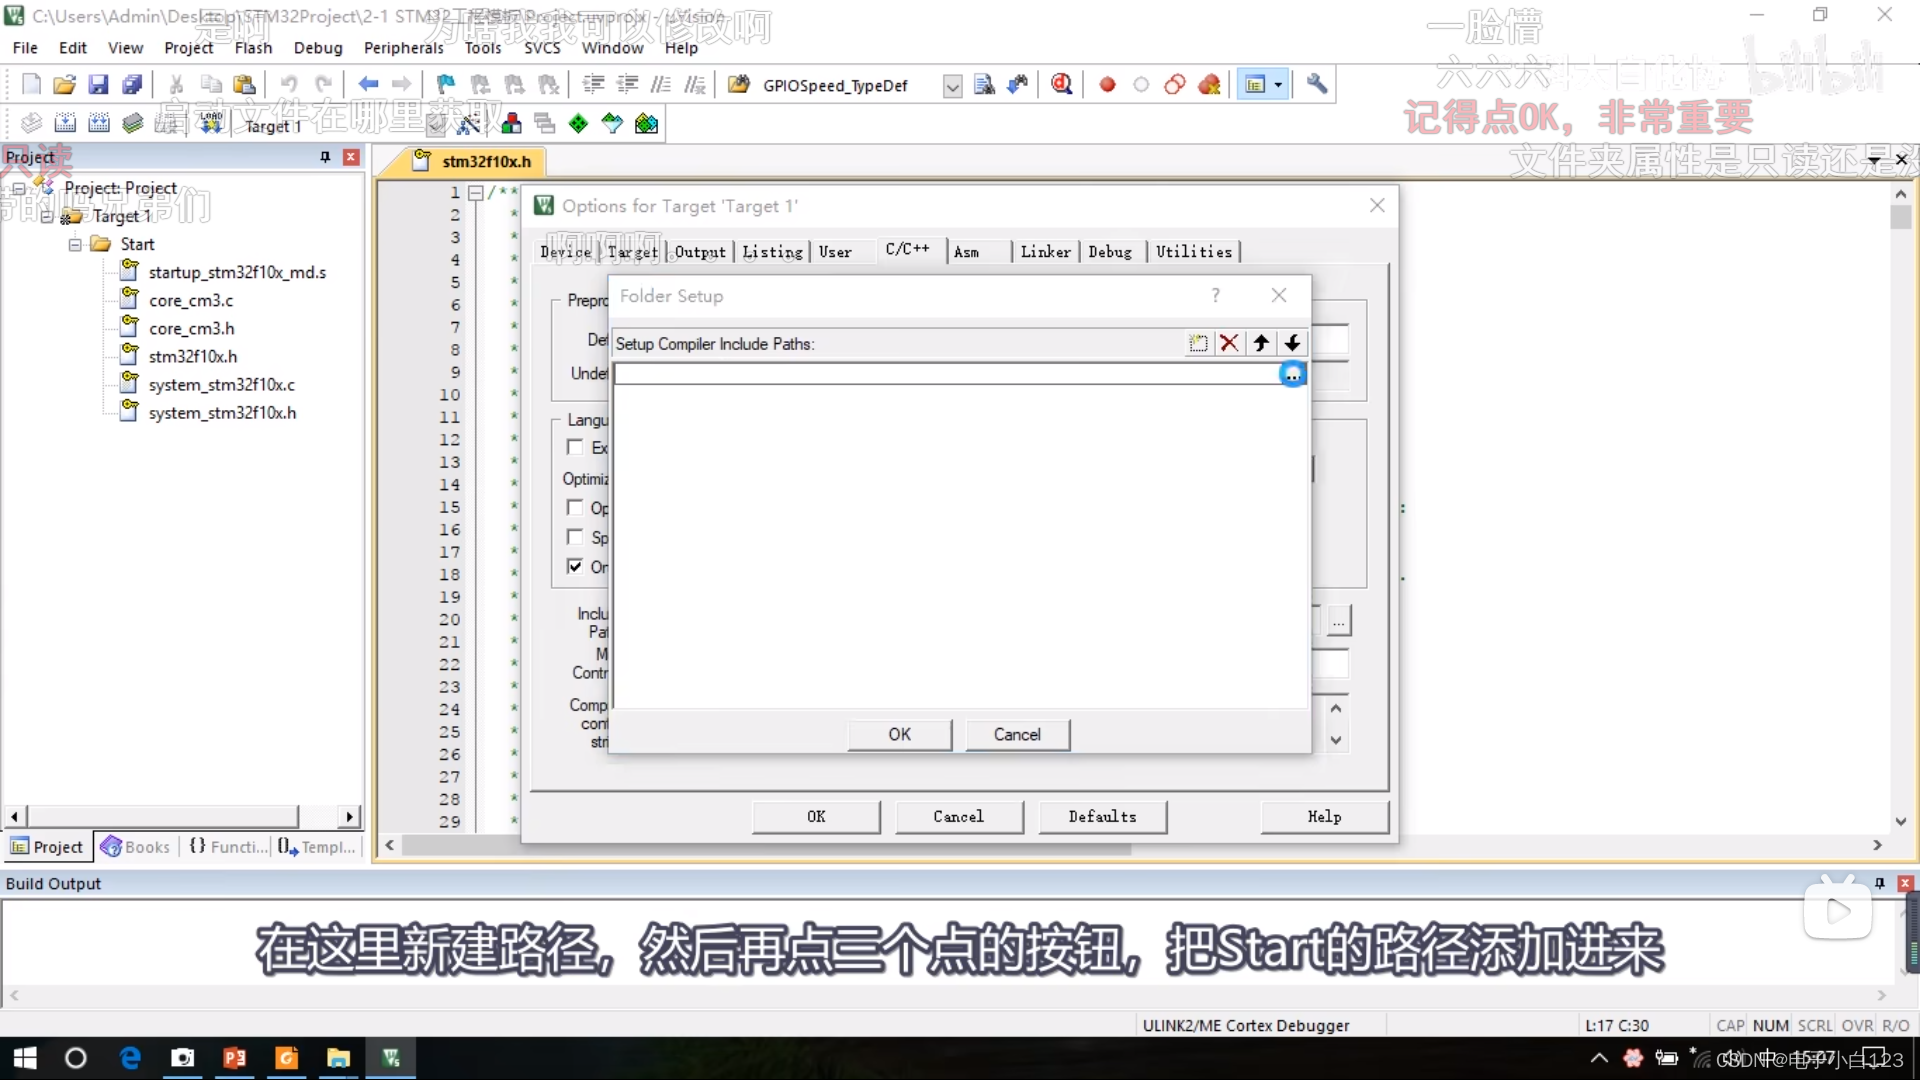
Task: Collapse the Start folder in project tree
Action: 75,244
